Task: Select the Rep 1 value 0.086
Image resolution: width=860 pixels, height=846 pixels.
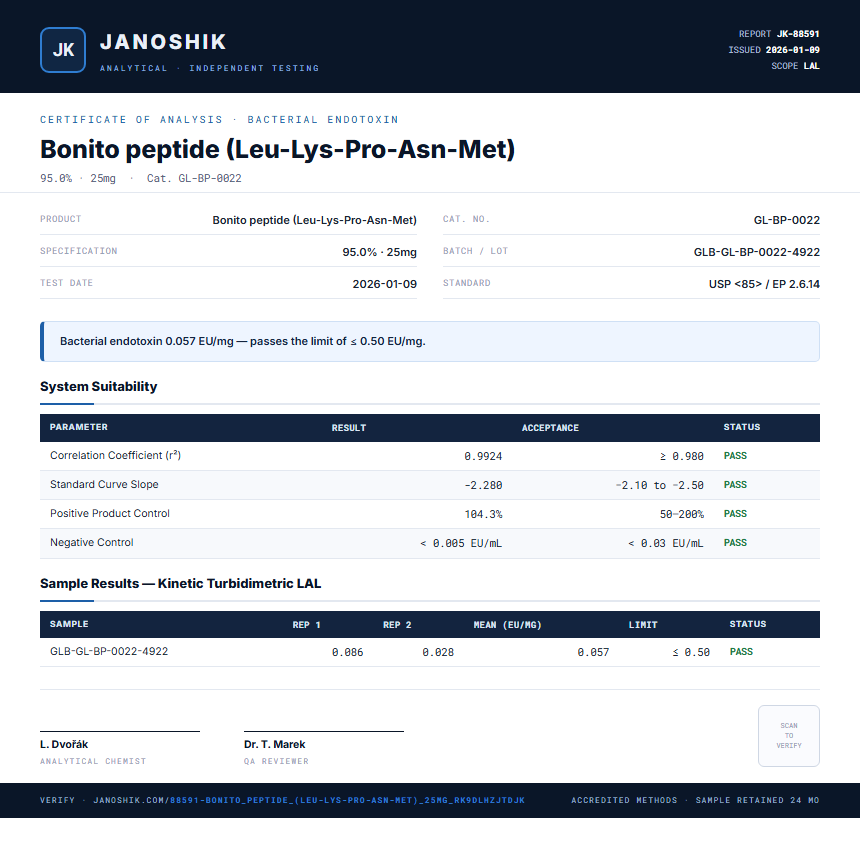Action: (x=347, y=652)
